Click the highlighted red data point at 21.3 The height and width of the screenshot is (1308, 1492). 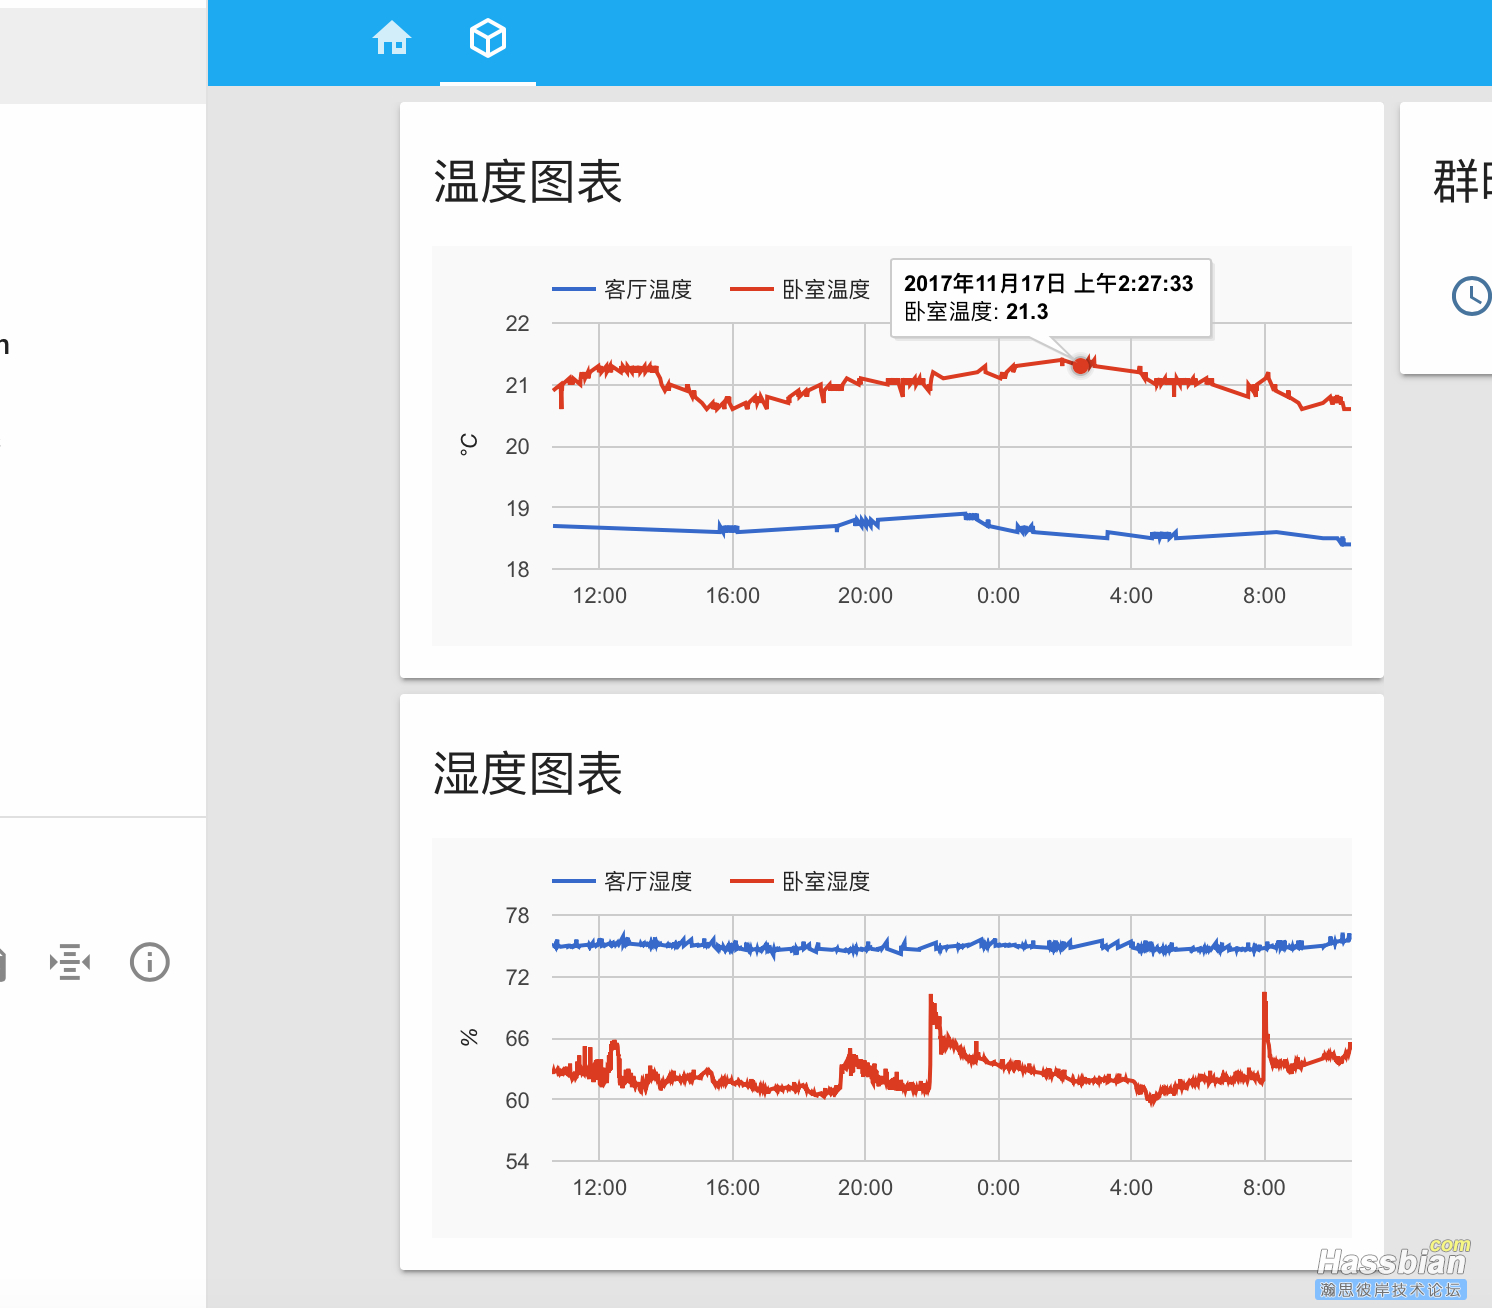click(1081, 365)
